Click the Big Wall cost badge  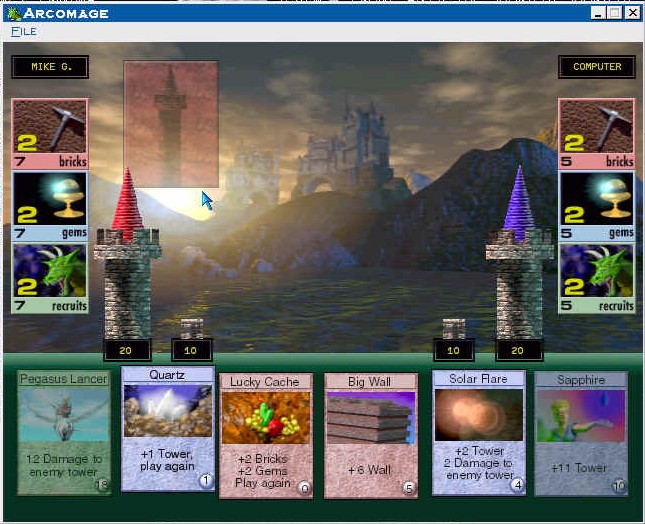click(409, 488)
